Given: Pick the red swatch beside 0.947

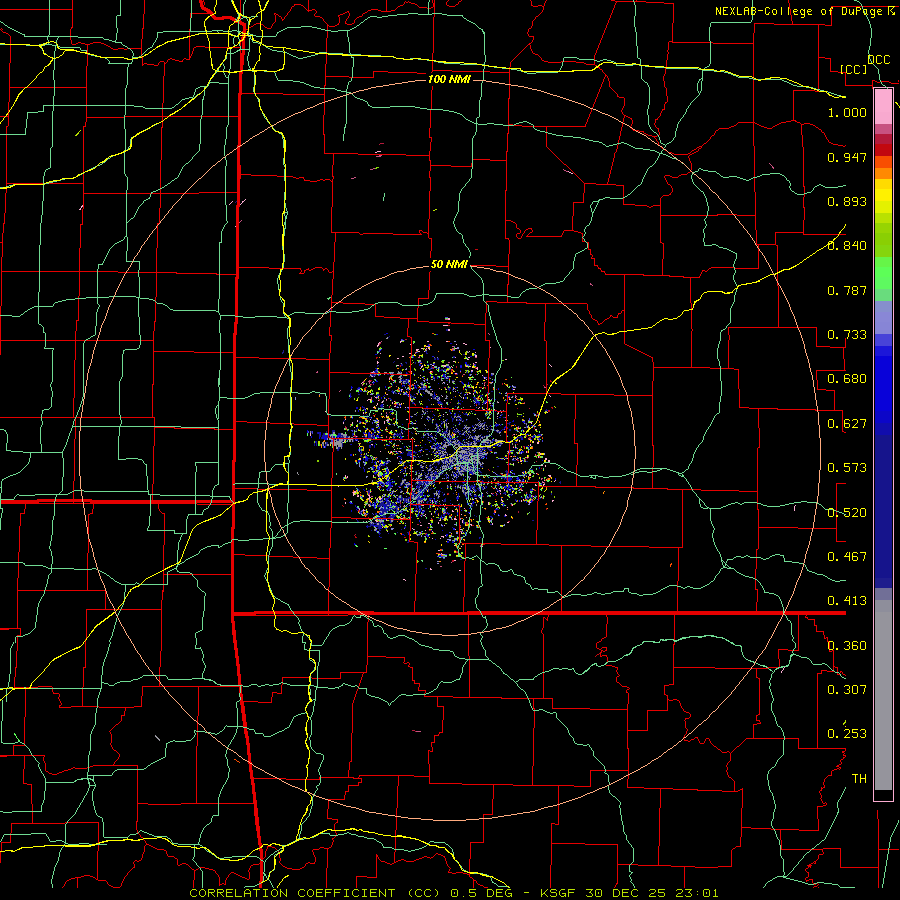Looking at the screenshot, I should (883, 150).
